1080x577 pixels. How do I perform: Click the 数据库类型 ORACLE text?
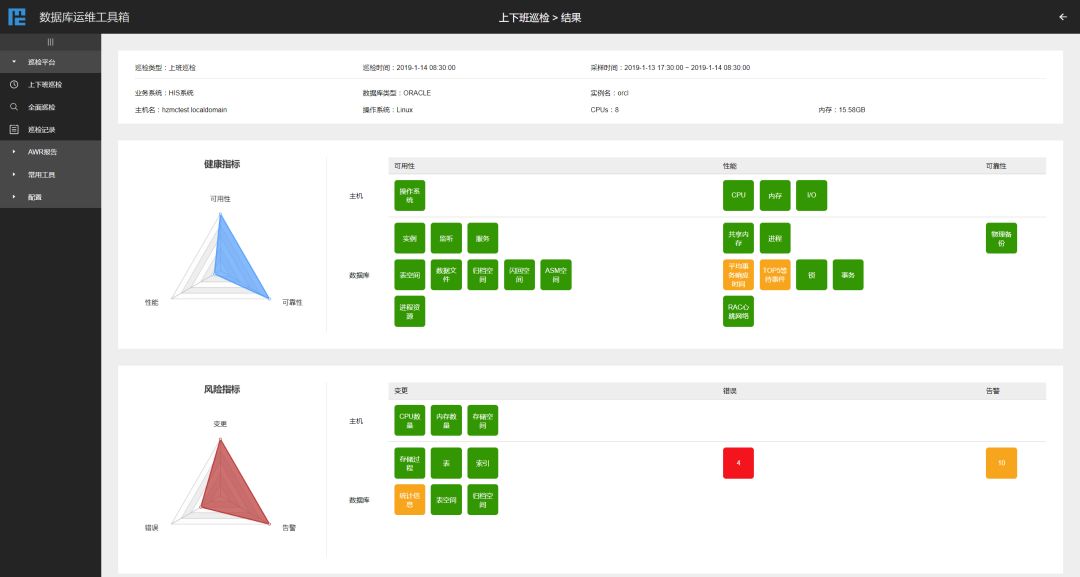click(x=397, y=93)
